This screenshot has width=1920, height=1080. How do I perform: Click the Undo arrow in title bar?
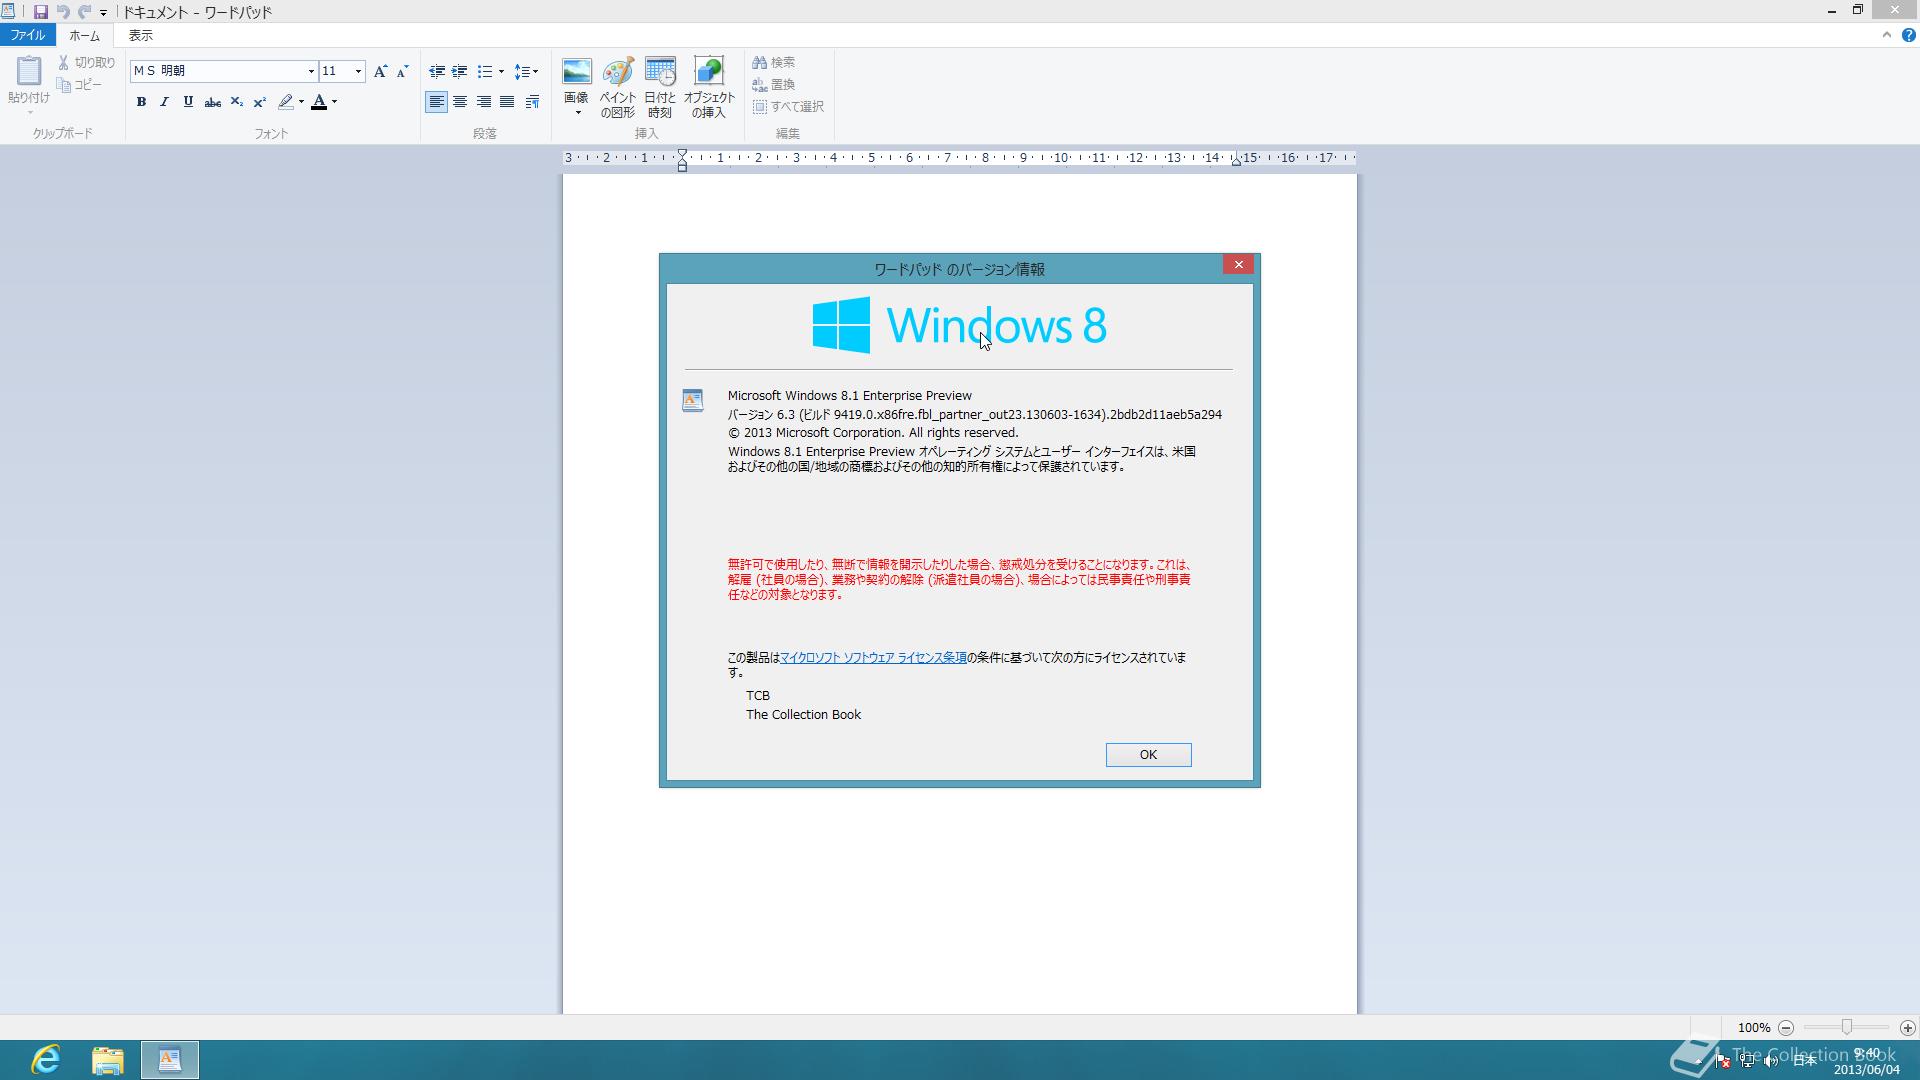pyautogui.click(x=63, y=12)
